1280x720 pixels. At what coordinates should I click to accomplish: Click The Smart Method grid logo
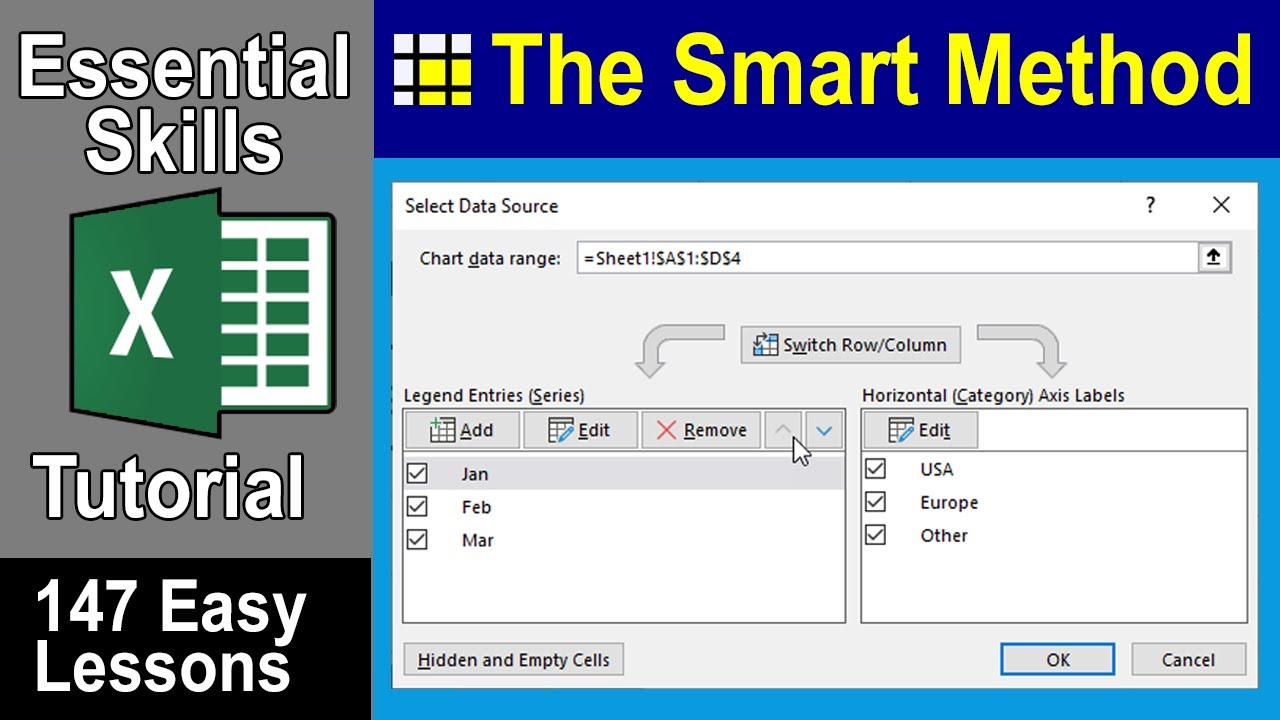click(433, 70)
